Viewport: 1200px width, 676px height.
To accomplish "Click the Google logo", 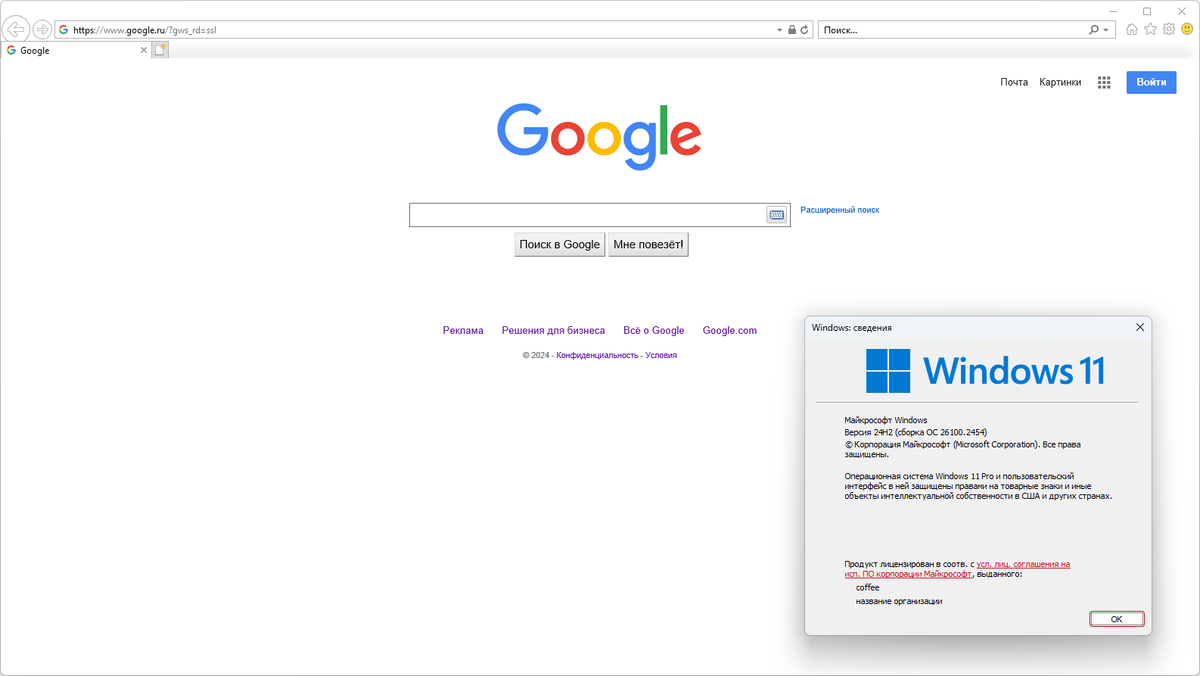I will tap(599, 136).
